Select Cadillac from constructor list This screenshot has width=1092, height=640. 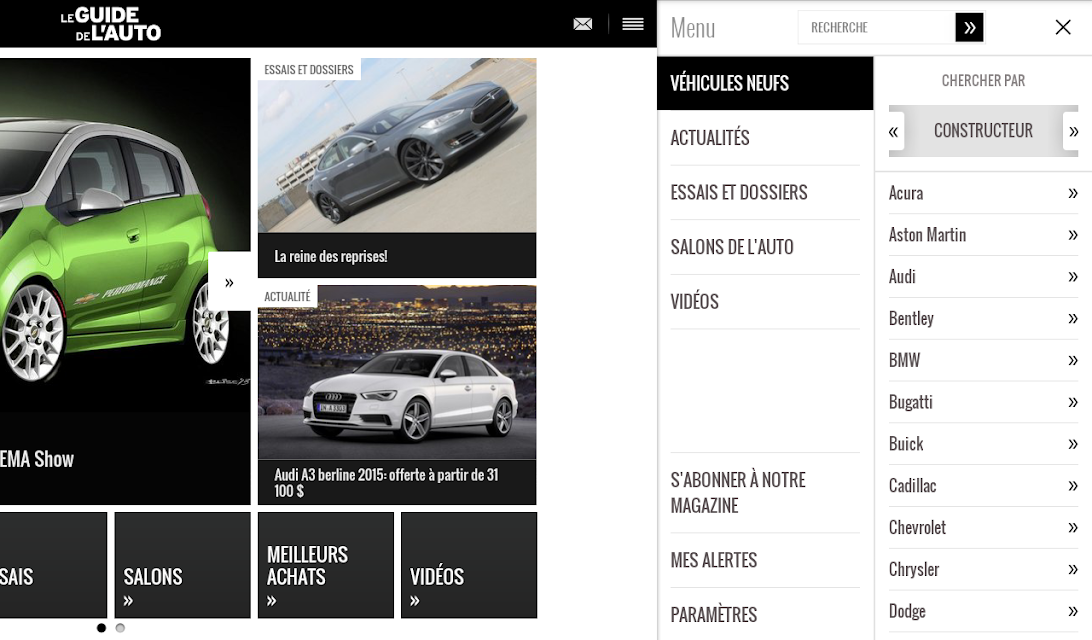[912, 485]
